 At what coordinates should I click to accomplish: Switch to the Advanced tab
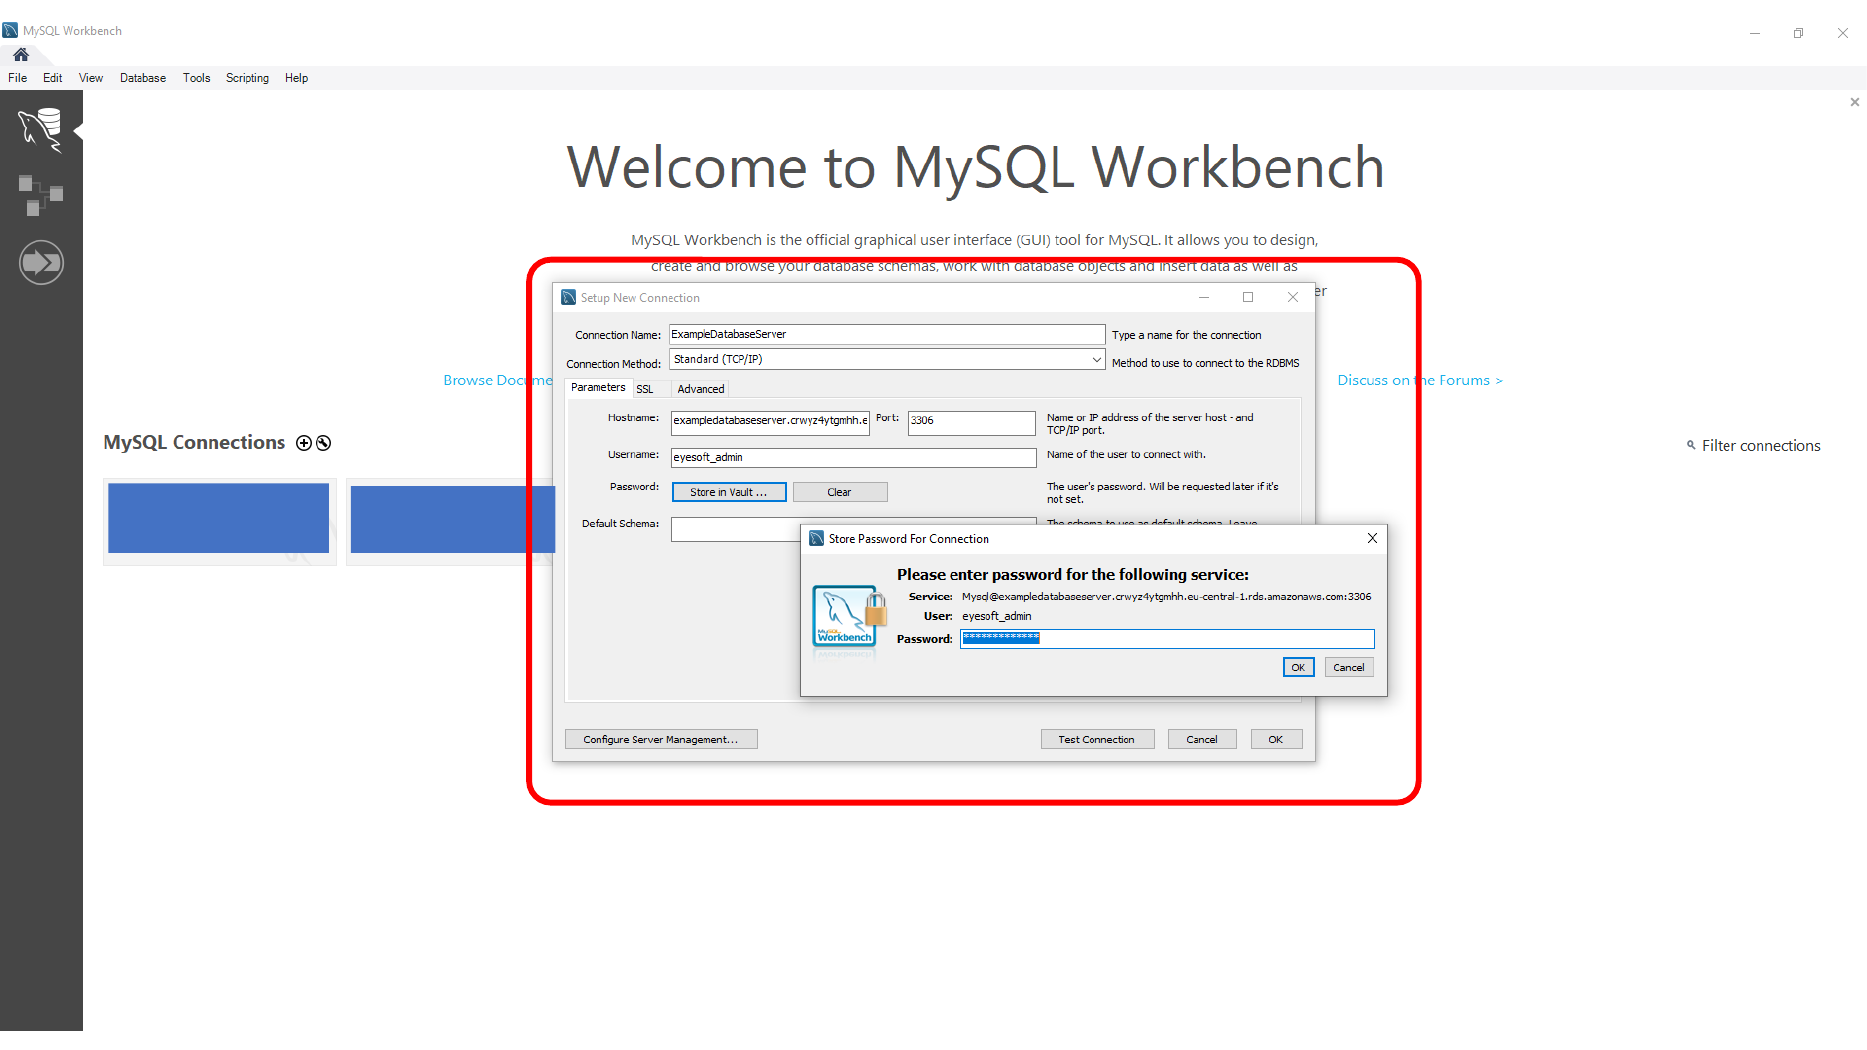tap(700, 389)
